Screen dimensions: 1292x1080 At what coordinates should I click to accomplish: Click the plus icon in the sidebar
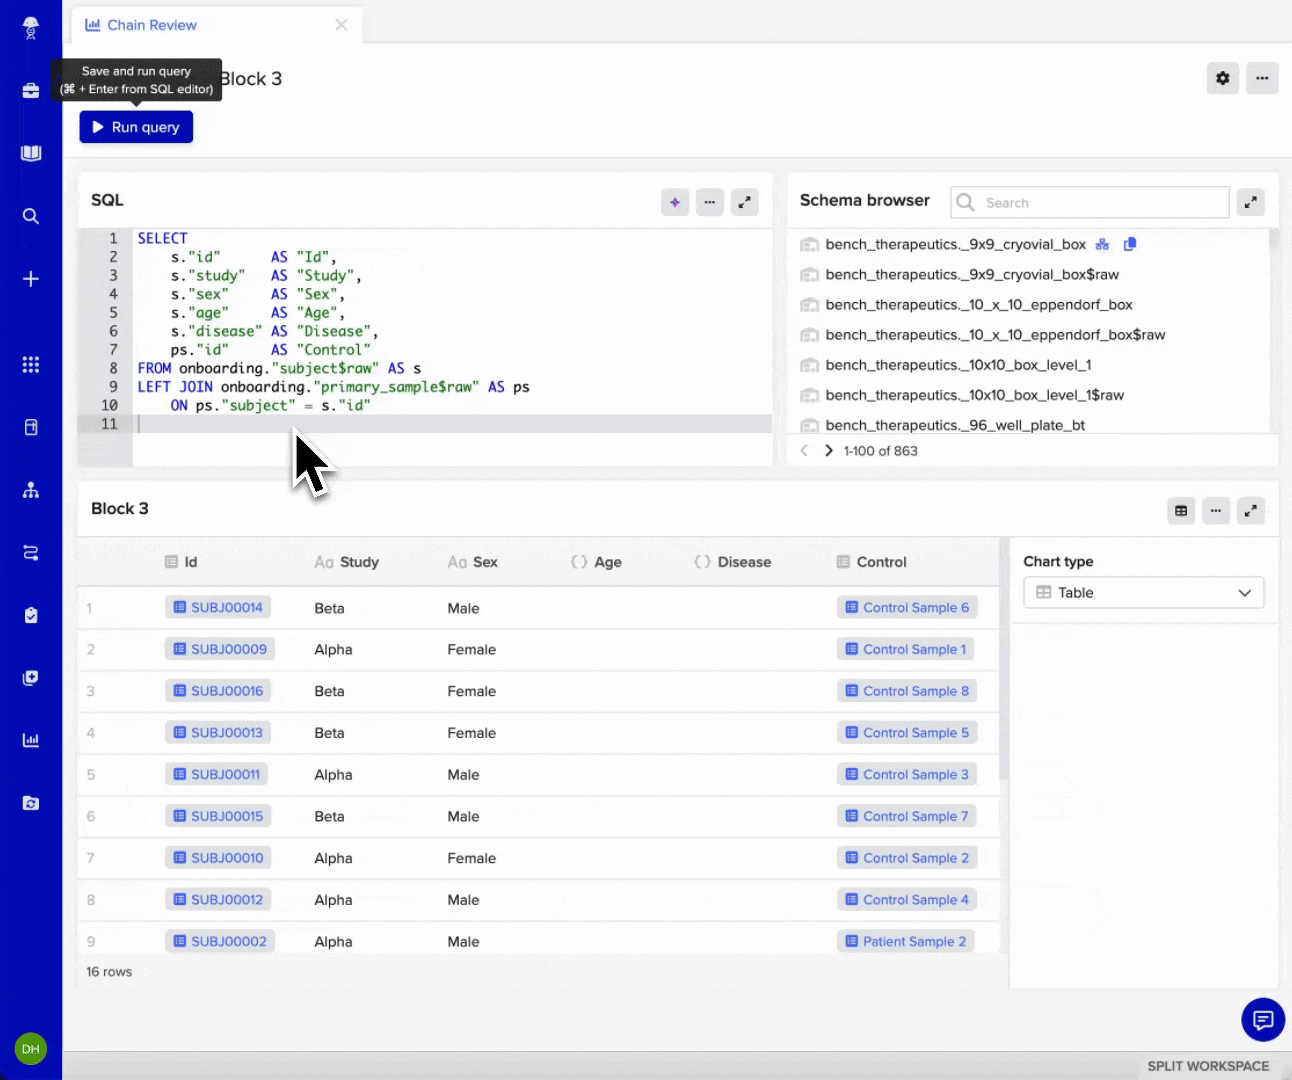point(30,279)
